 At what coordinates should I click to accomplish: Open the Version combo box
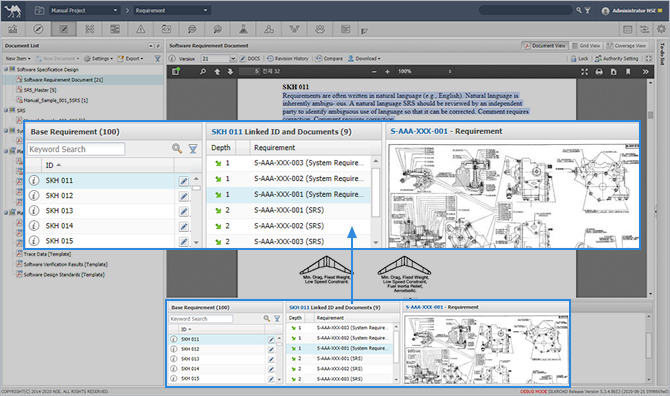[x=218, y=59]
